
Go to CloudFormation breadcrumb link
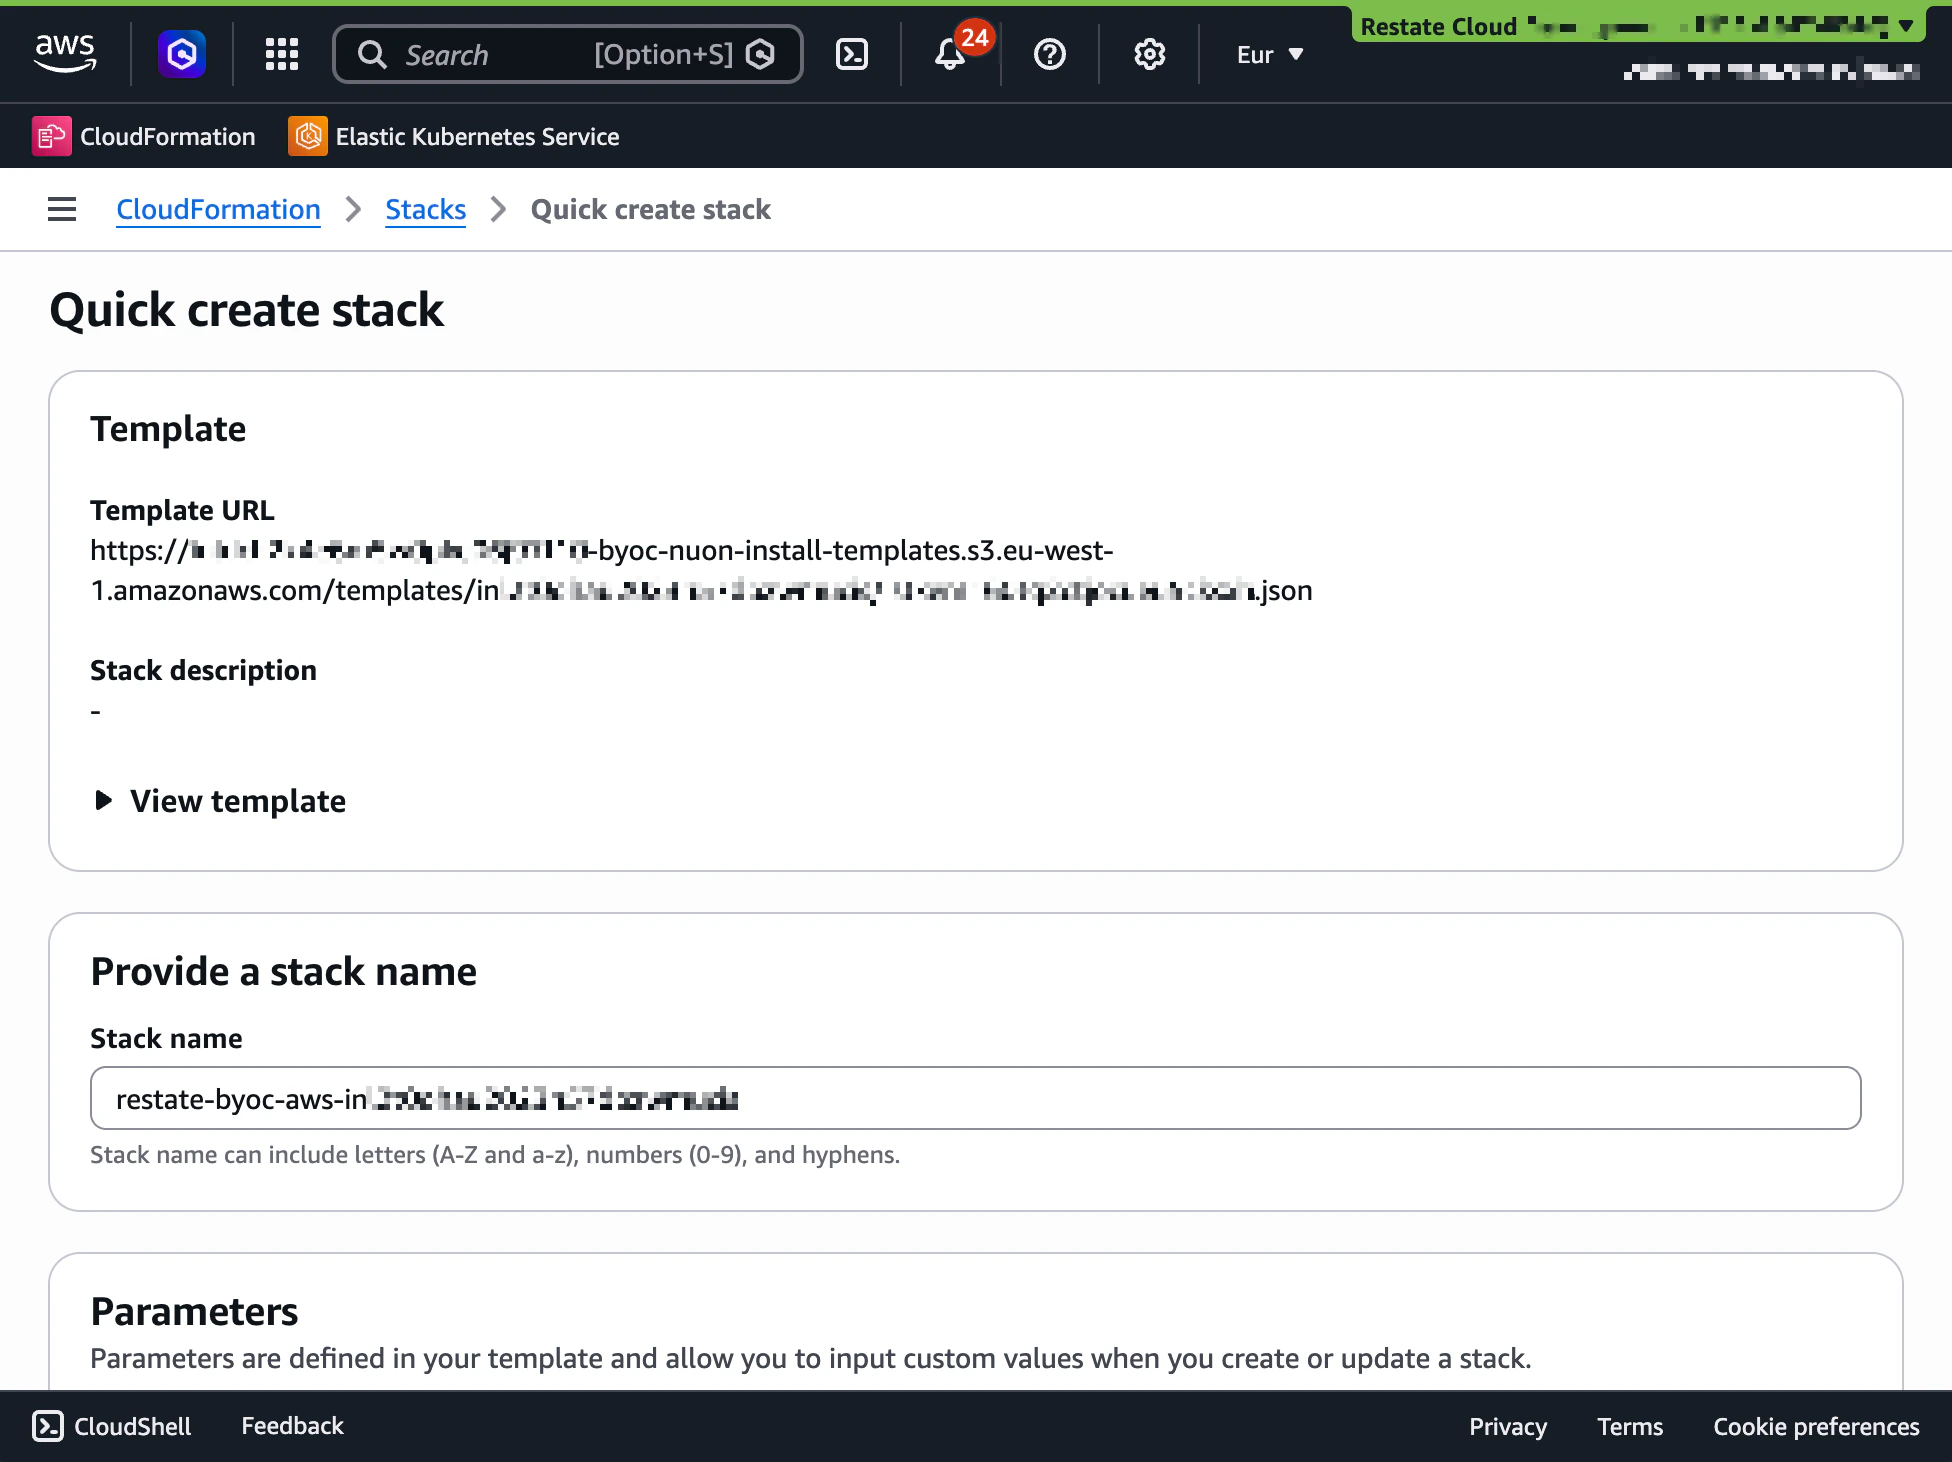(x=218, y=210)
